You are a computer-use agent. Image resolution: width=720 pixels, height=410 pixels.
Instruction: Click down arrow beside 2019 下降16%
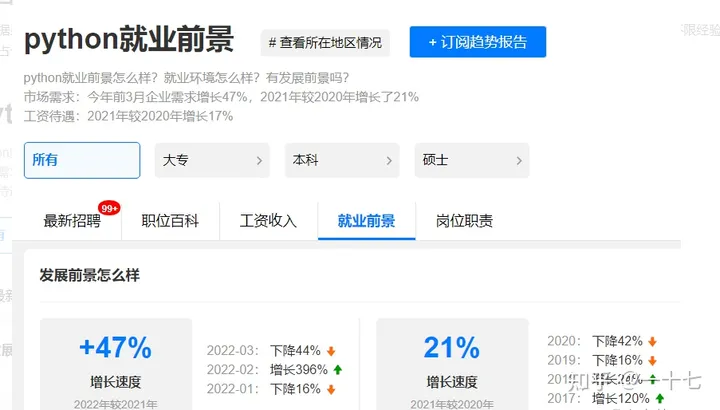(x=652, y=361)
